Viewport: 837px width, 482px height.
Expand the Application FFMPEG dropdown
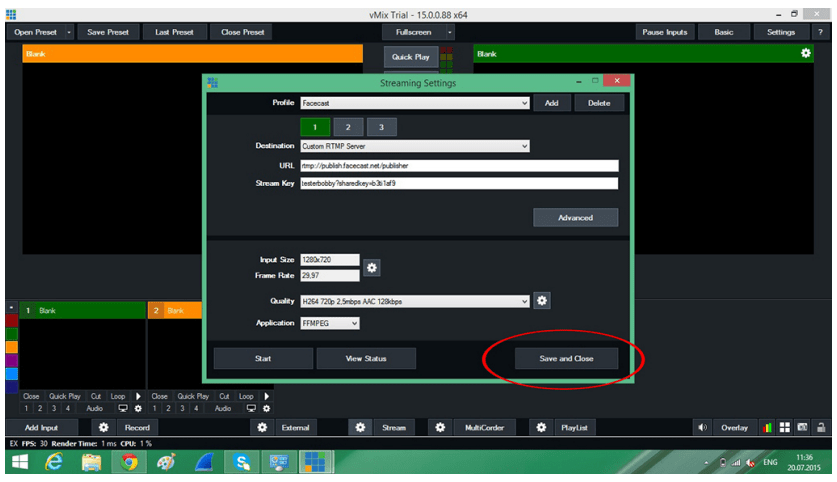(x=354, y=323)
